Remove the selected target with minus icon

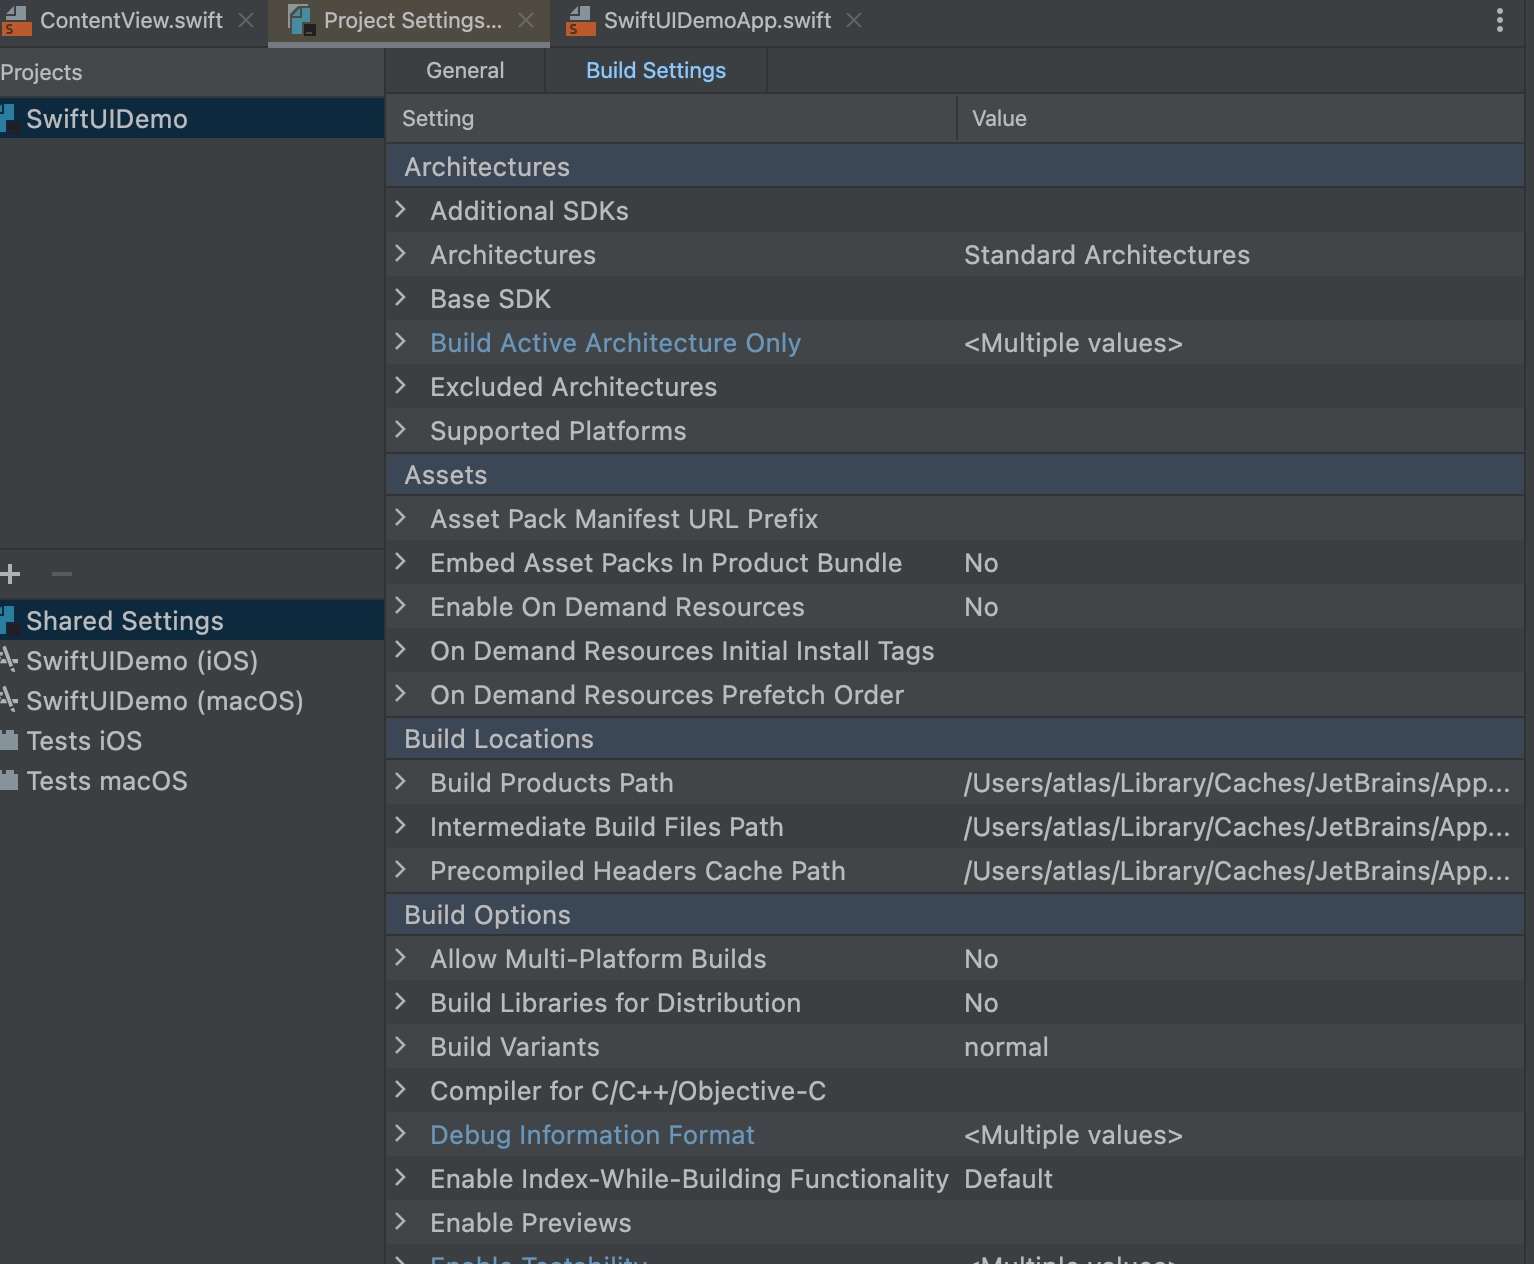coord(62,574)
